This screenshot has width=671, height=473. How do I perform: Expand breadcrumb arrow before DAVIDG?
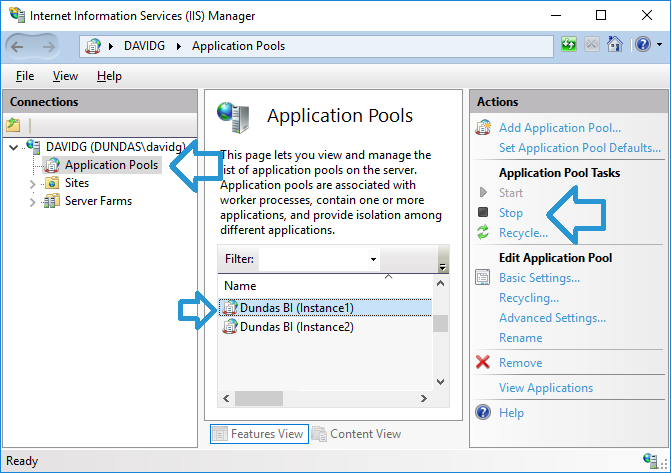coord(111,46)
